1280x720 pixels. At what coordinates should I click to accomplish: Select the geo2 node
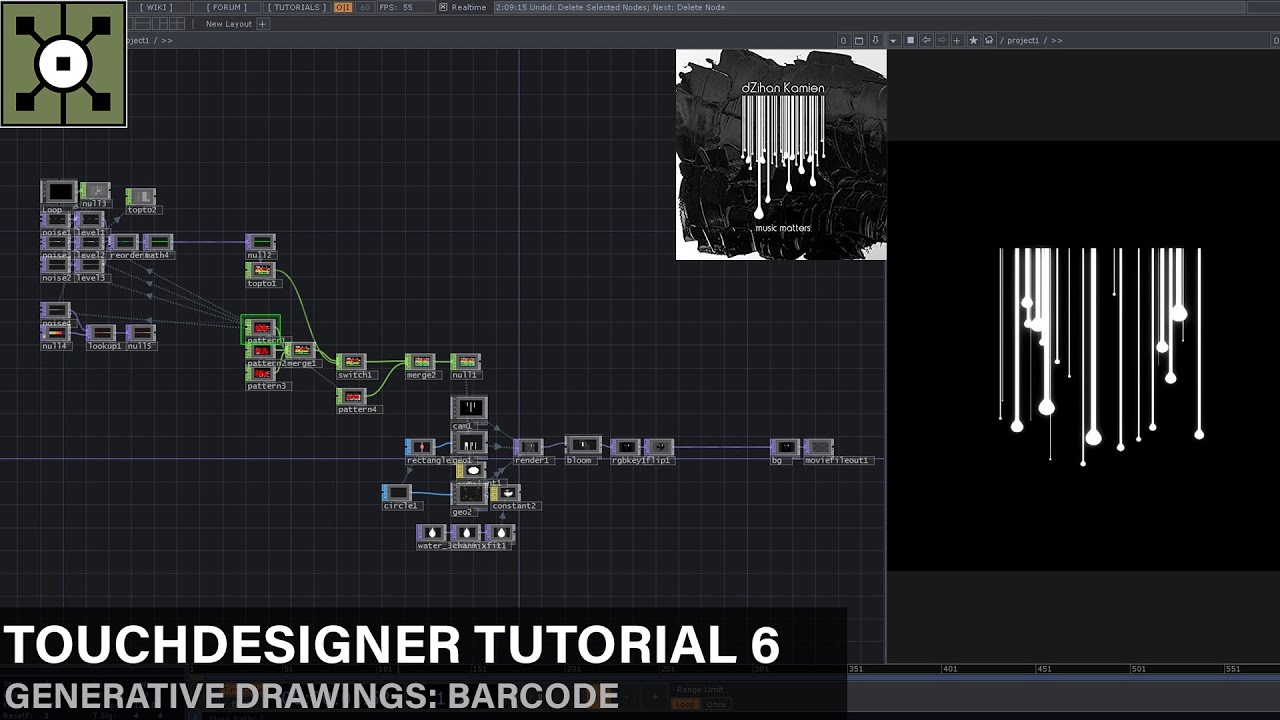[x=468, y=494]
